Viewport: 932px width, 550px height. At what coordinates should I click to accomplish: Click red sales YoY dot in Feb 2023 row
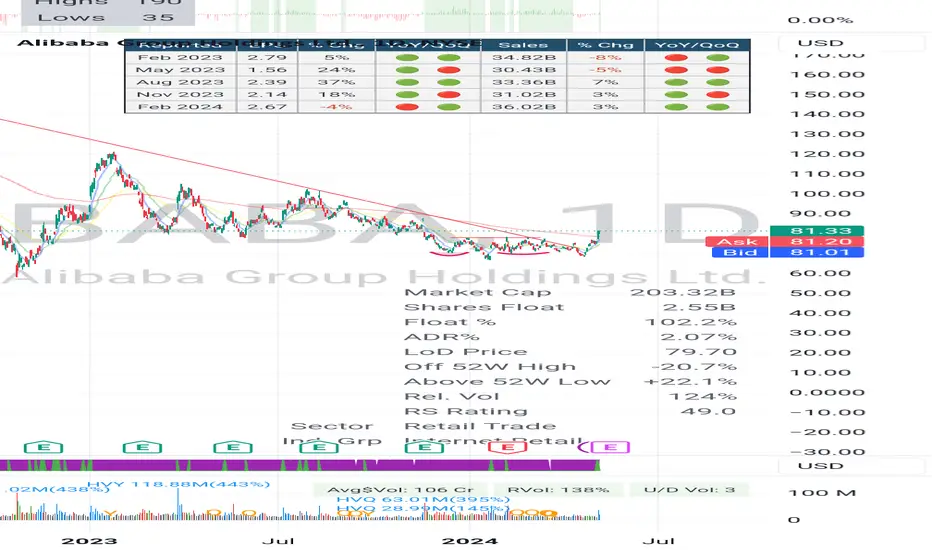[x=676, y=58]
